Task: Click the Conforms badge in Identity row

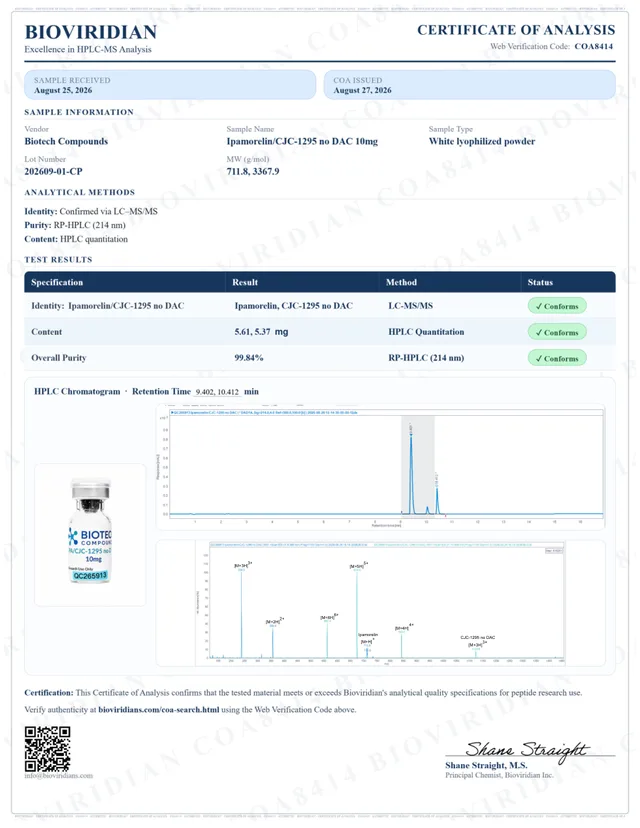Action: pyautogui.click(x=557, y=306)
